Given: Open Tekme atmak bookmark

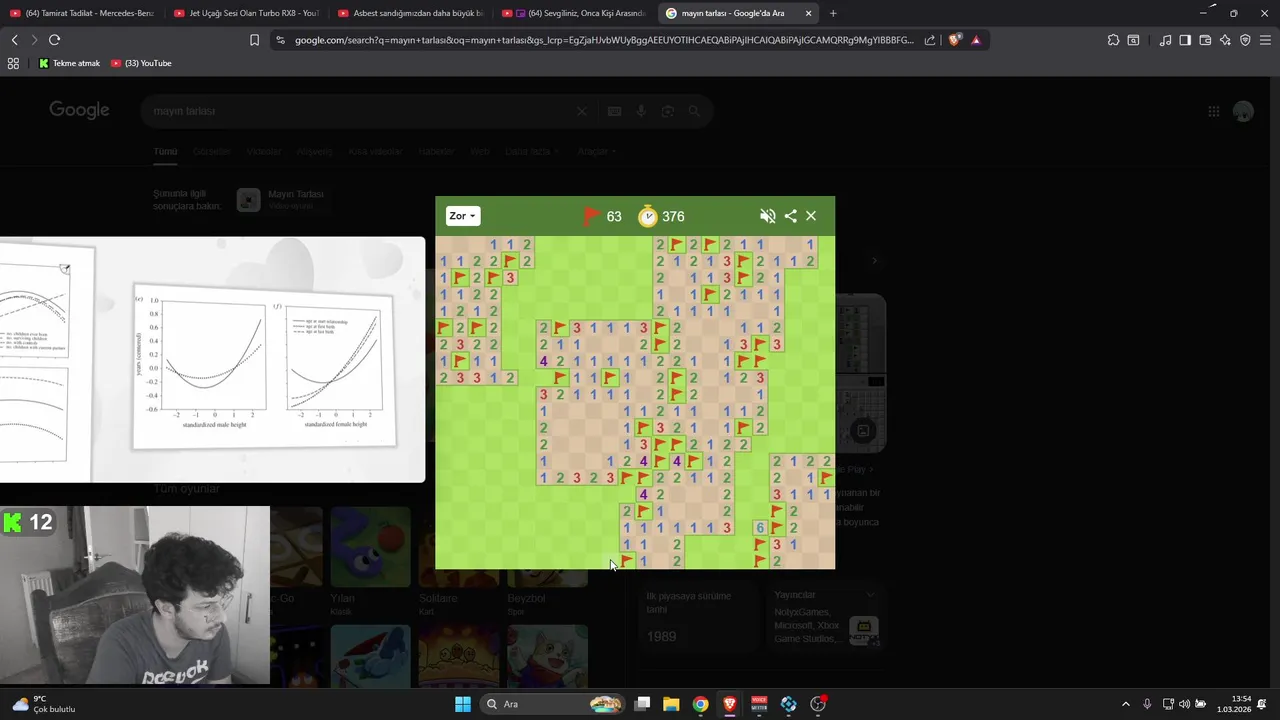Looking at the screenshot, I should point(70,63).
